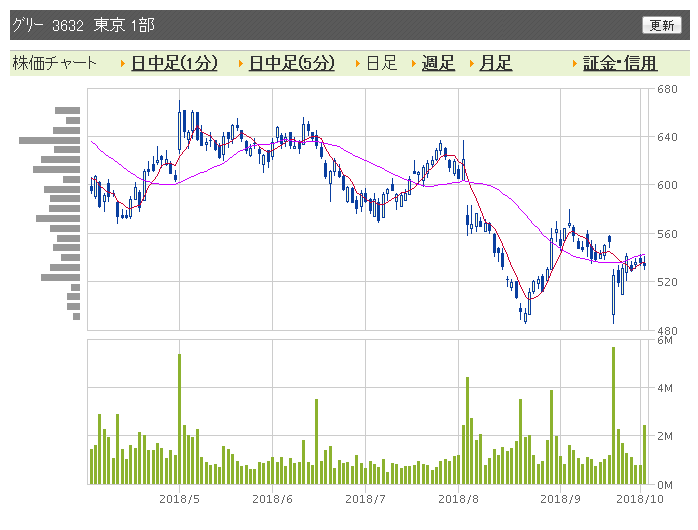Viewport: 698px width, 530px height.
Task: Click the 株価チャート label
Action: [x=54, y=63]
